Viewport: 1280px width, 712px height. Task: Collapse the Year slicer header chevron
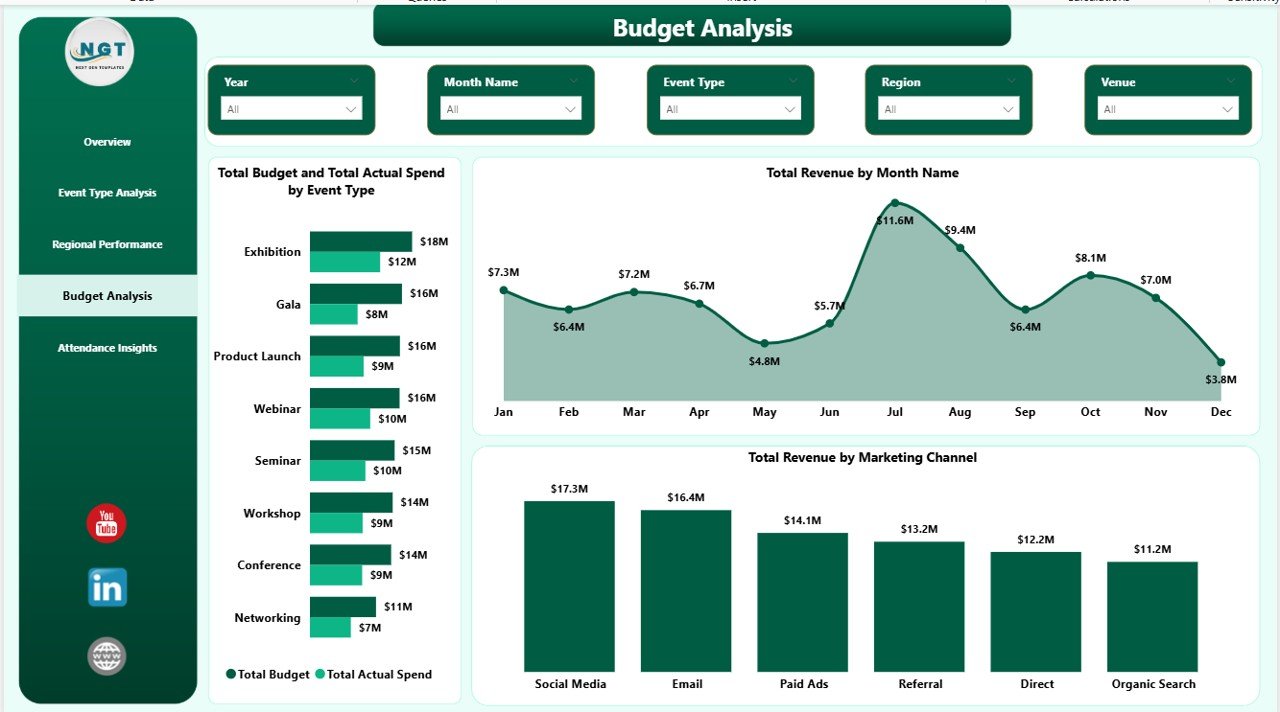pyautogui.click(x=354, y=81)
